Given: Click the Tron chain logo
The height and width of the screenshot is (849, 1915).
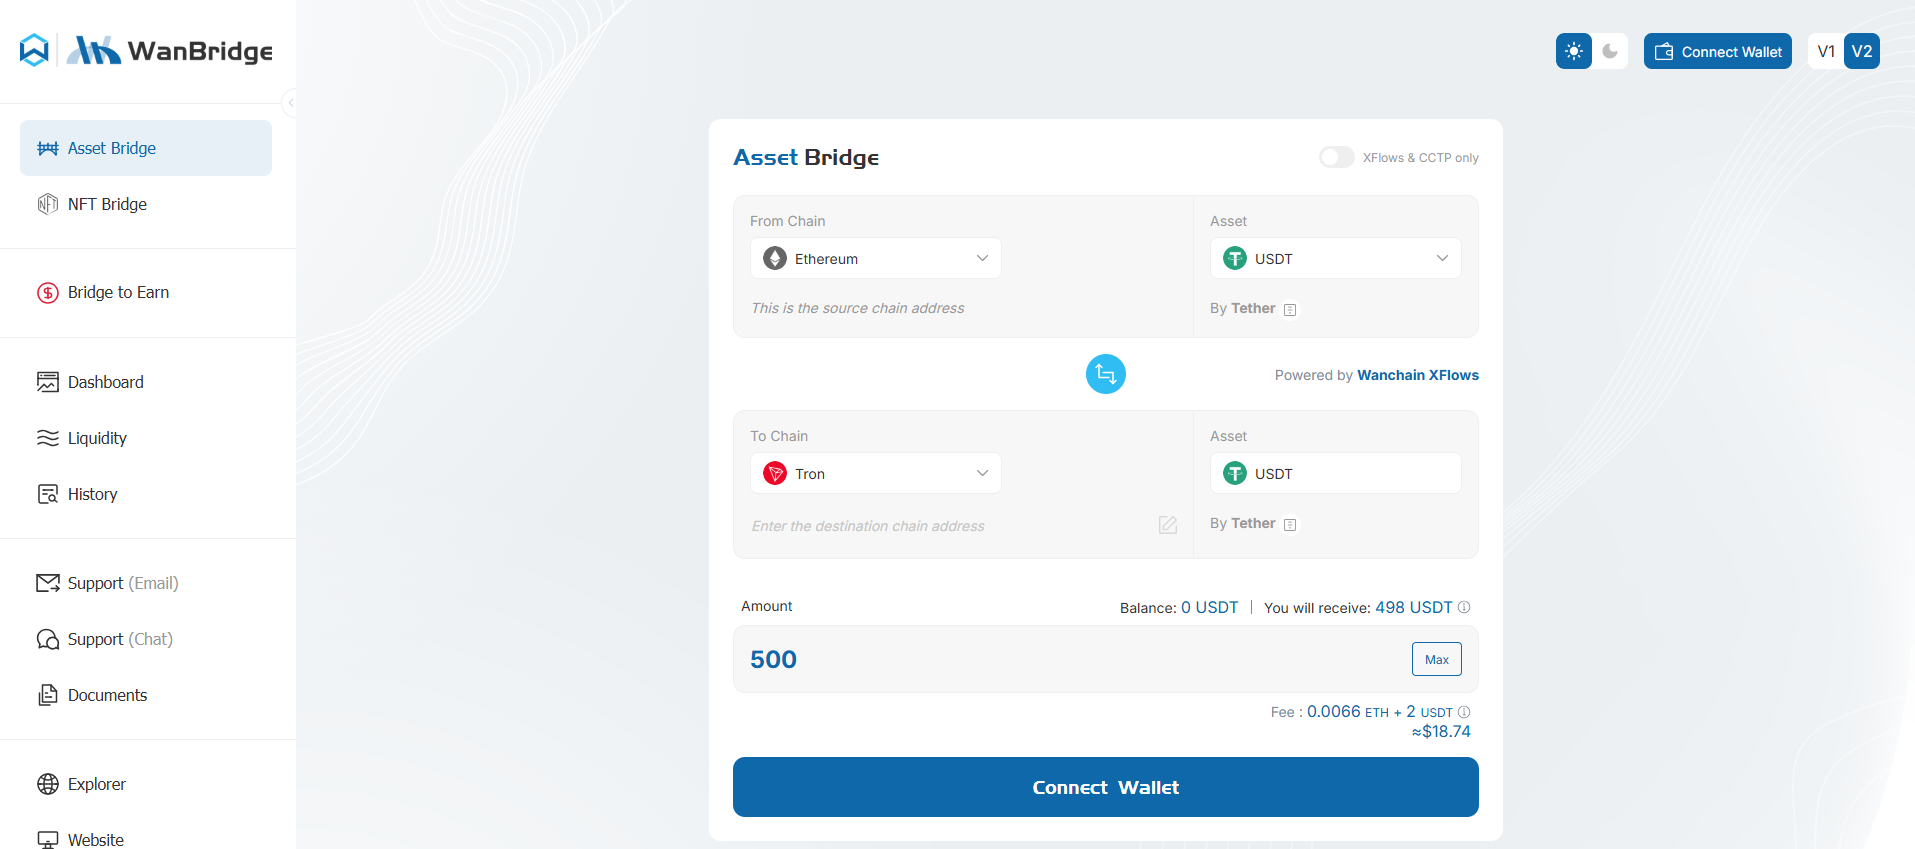Looking at the screenshot, I should 775,473.
